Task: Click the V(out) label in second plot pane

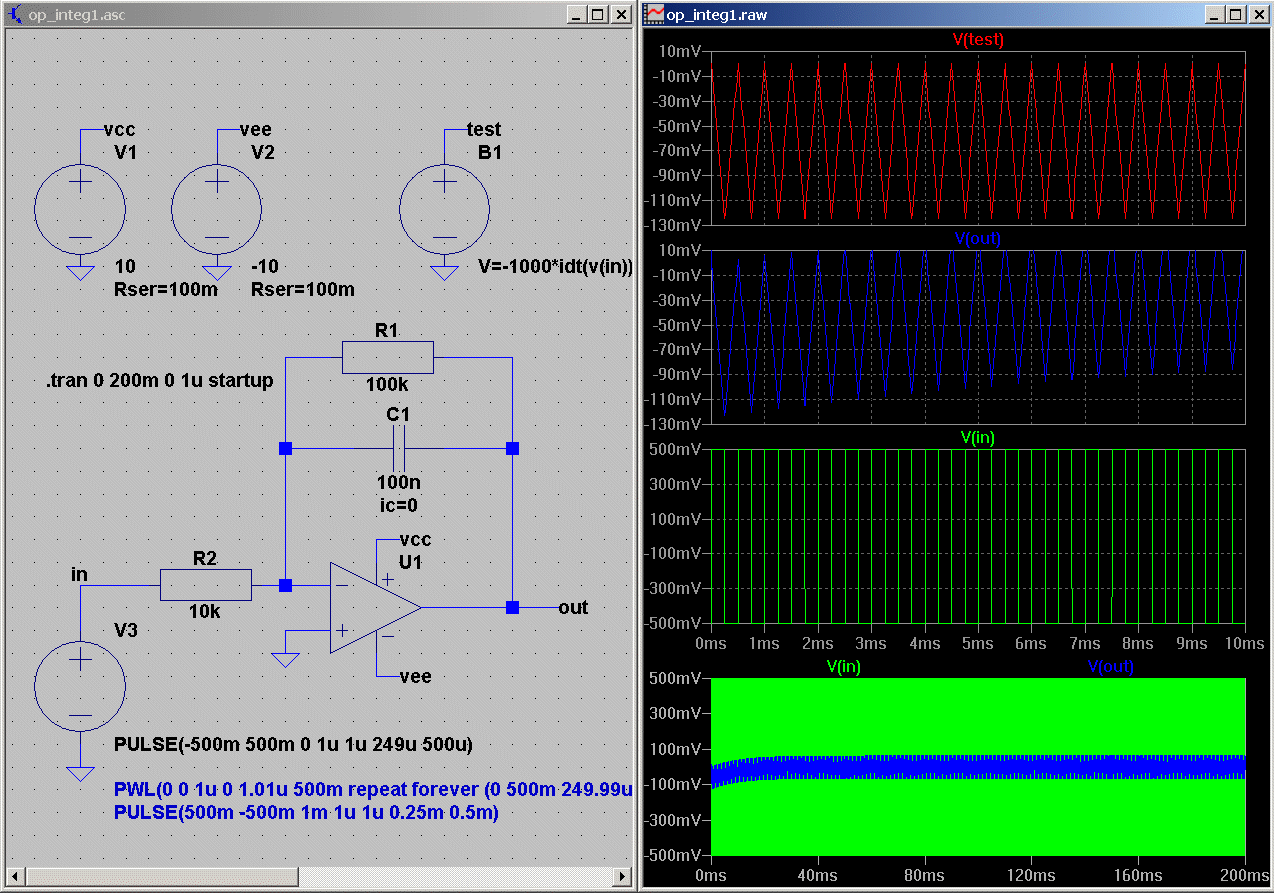Action: tap(978, 238)
